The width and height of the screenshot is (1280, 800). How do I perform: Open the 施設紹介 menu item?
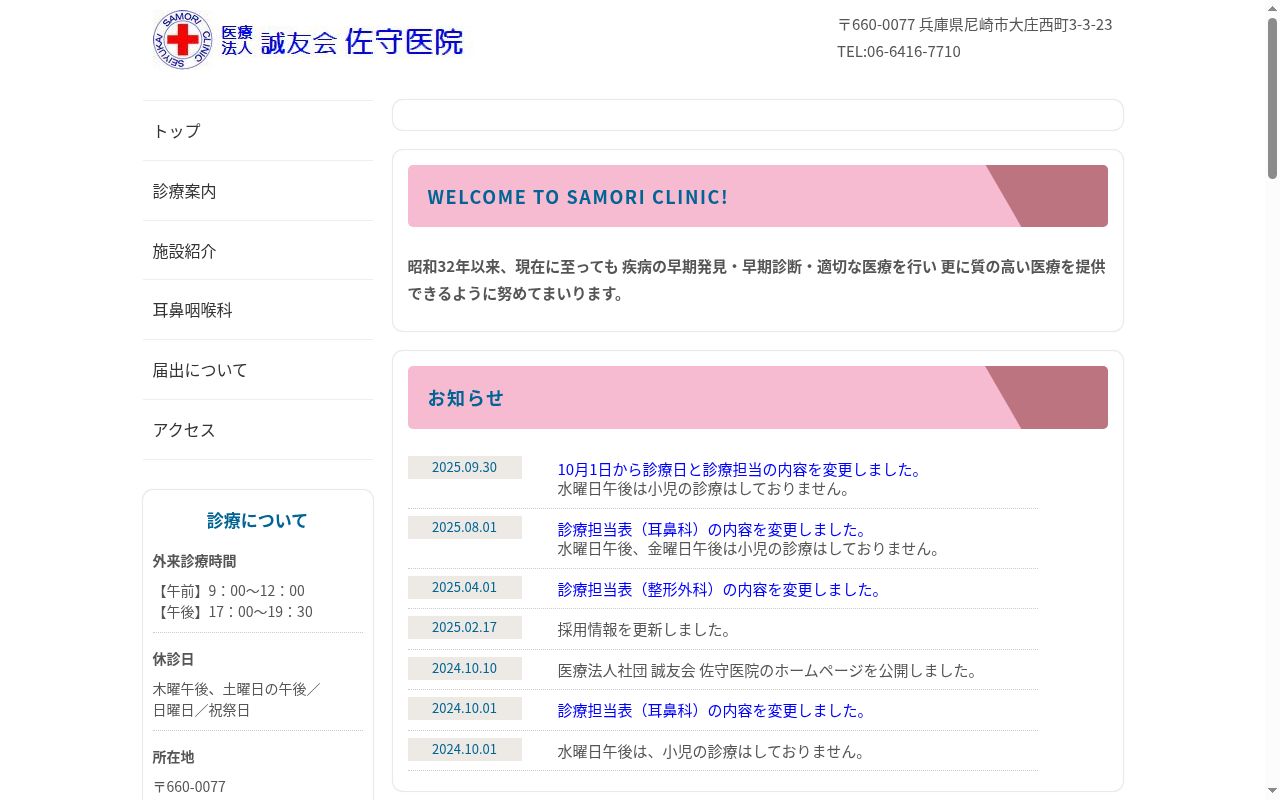[258, 251]
